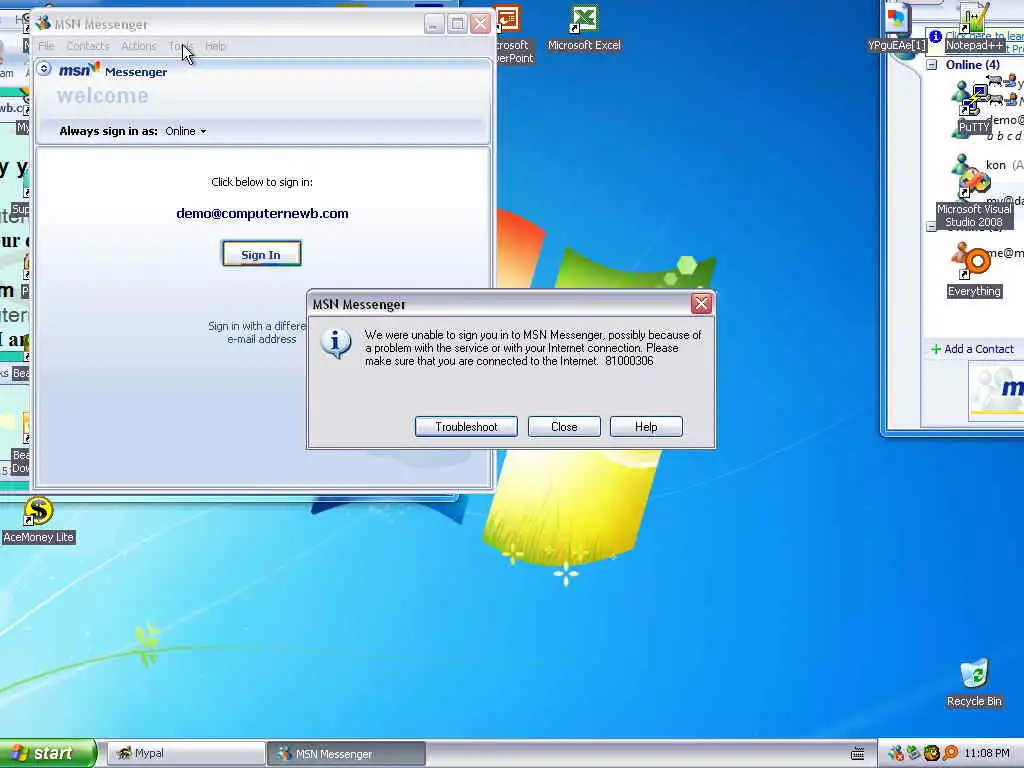Click Close button in error dialog
1024x768 pixels.
point(564,426)
